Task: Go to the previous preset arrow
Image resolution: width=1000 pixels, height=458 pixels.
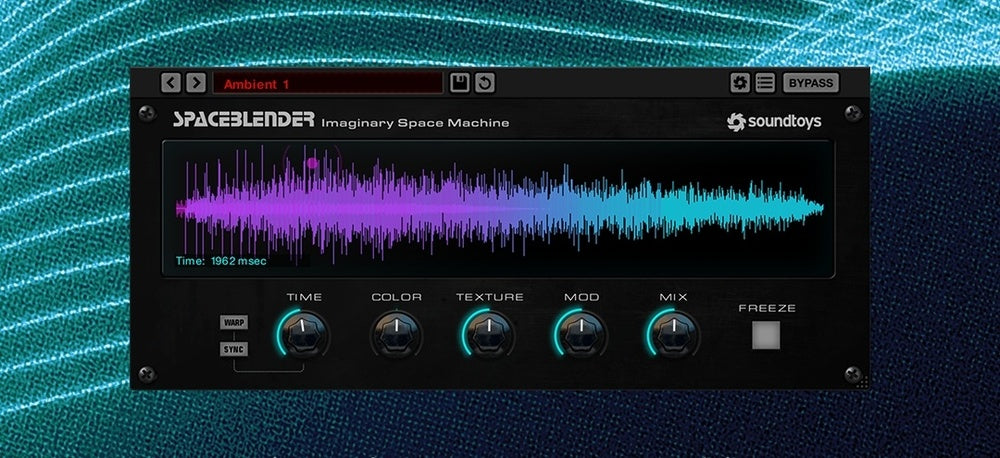Action: [171, 83]
